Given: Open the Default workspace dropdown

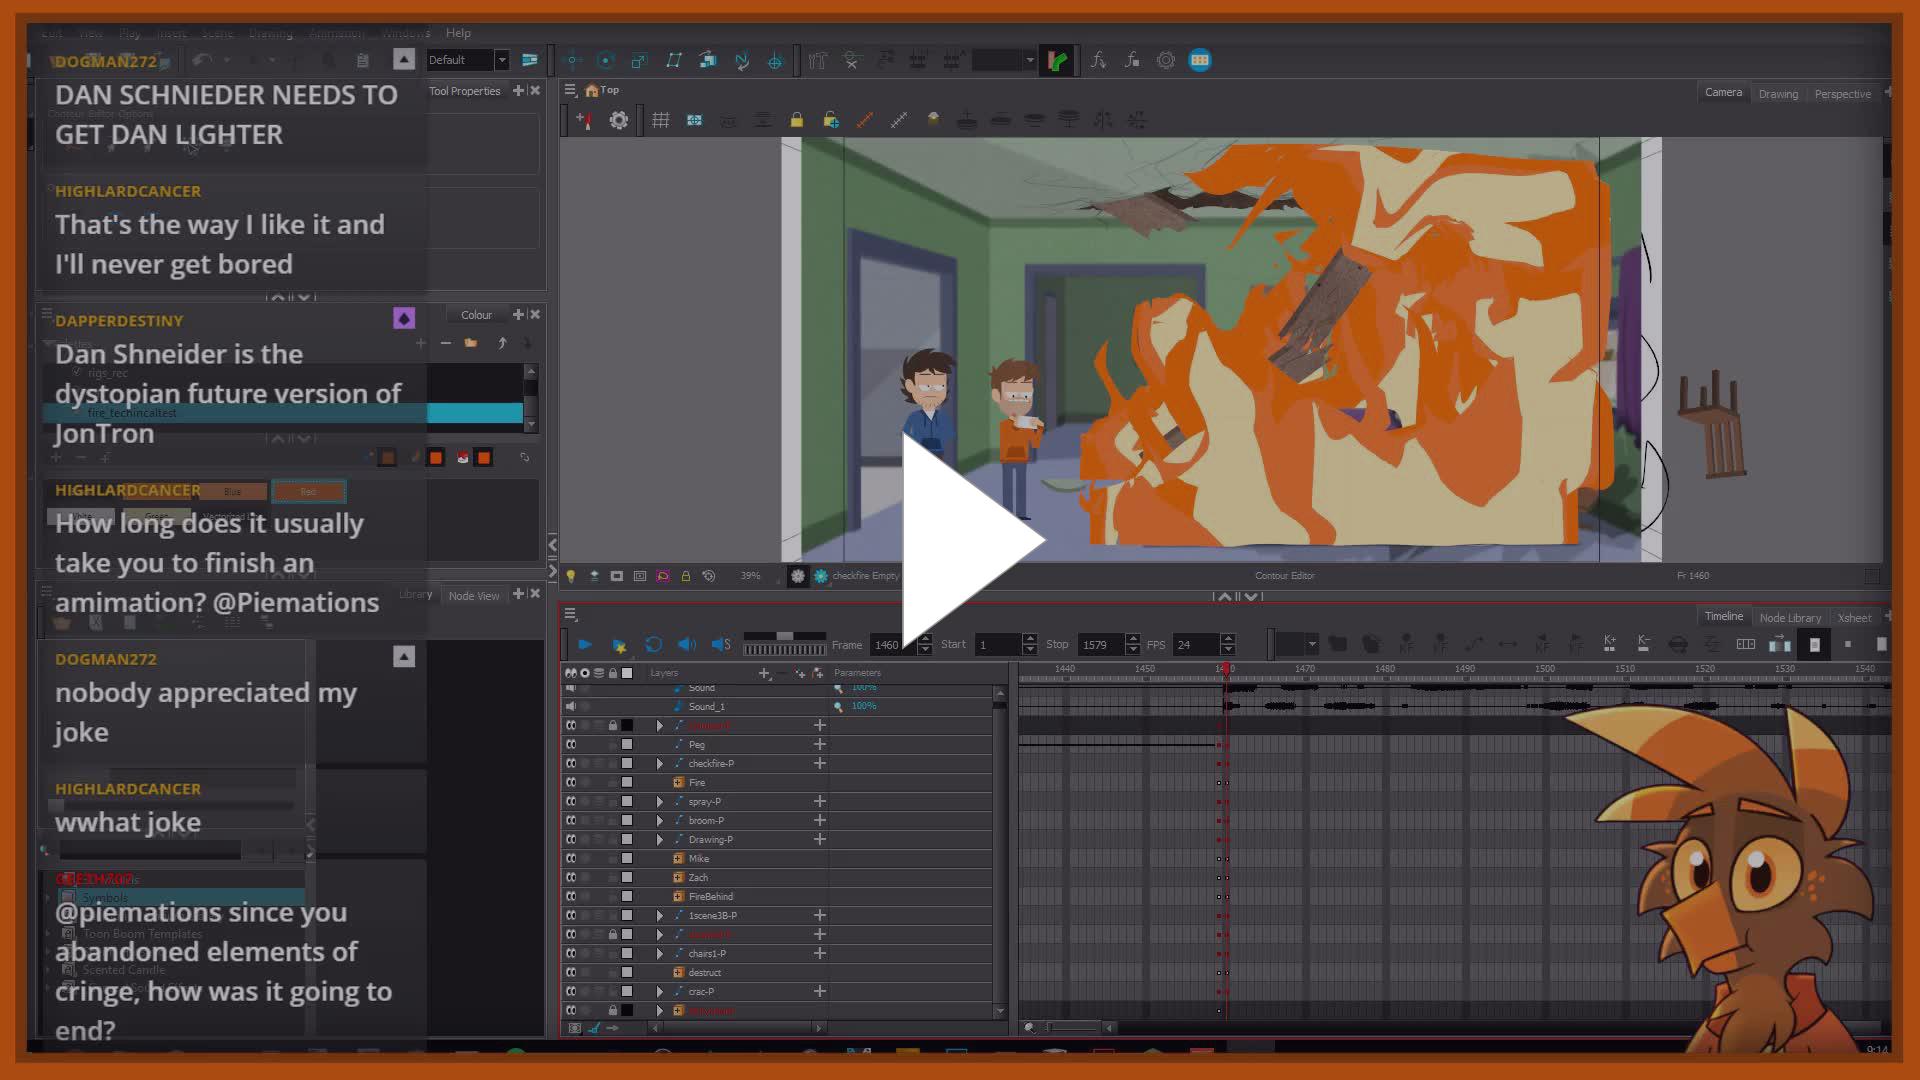Looking at the screenshot, I should tap(501, 60).
